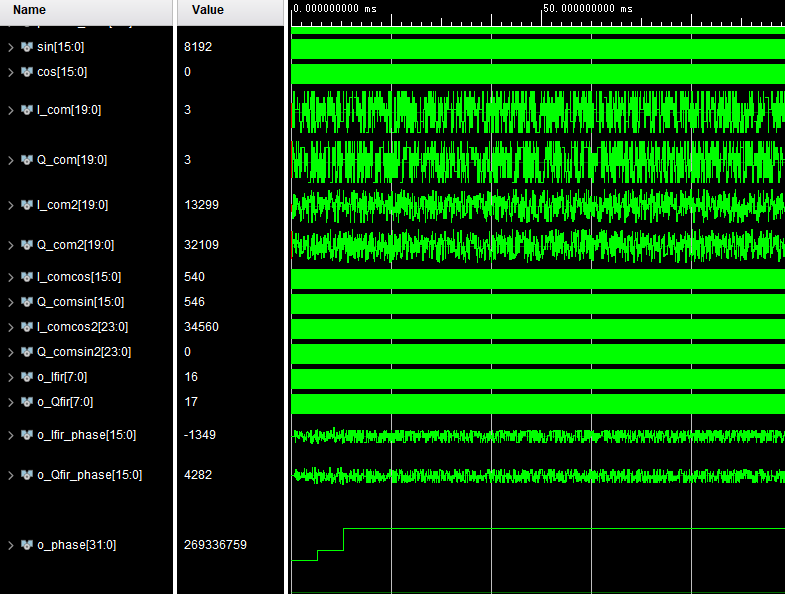Click the bus icon beside I_comcos[15:0]
This screenshot has height=594, width=785.
click(27, 277)
